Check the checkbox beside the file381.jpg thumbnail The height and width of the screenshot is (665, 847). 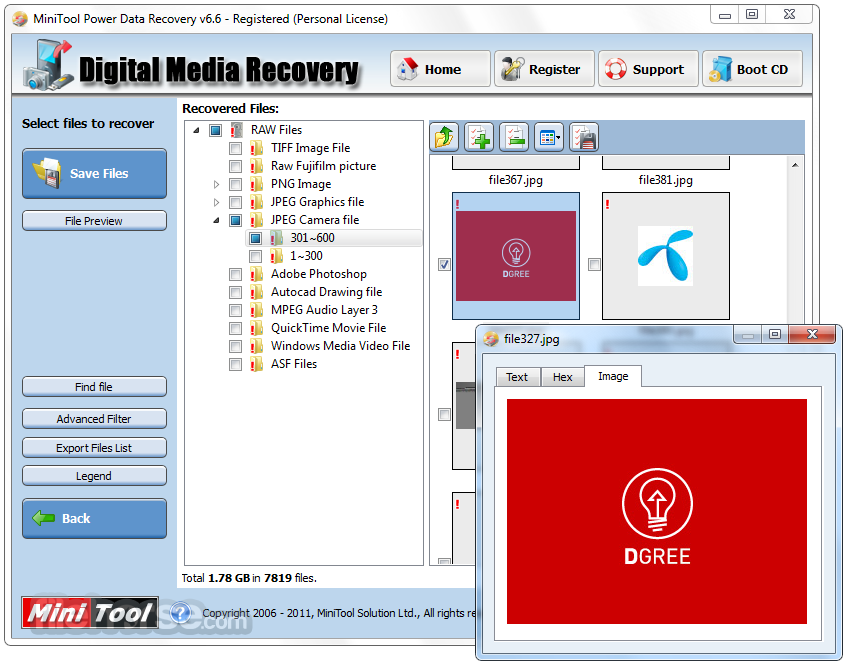(594, 264)
